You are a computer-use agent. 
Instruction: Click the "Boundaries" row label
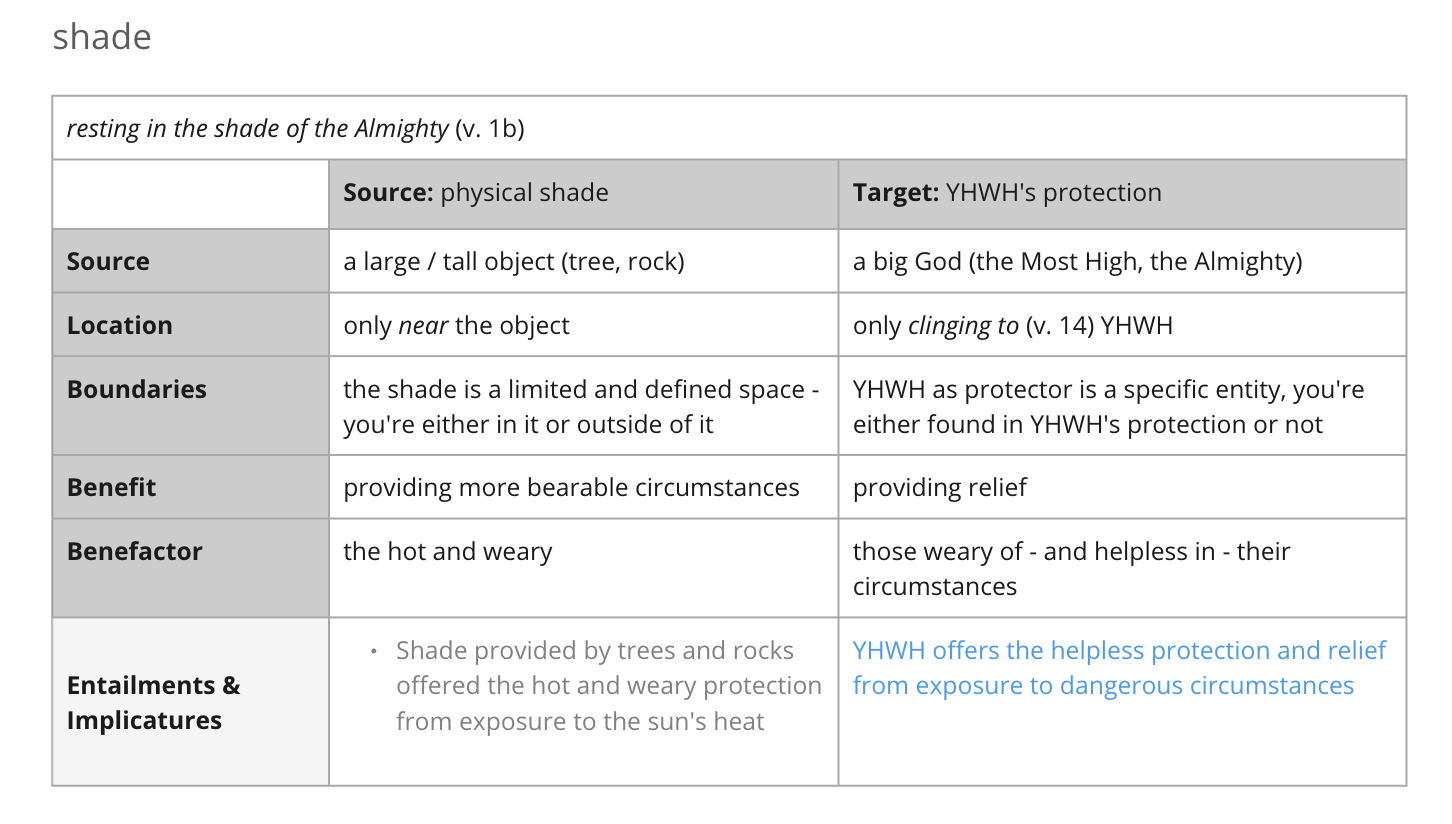point(137,390)
